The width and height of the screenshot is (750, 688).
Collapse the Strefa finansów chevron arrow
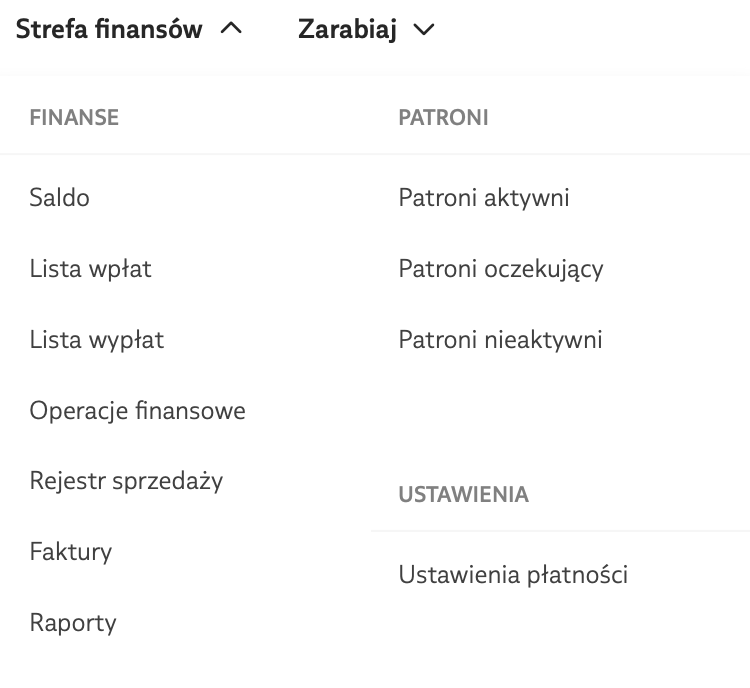point(230,30)
